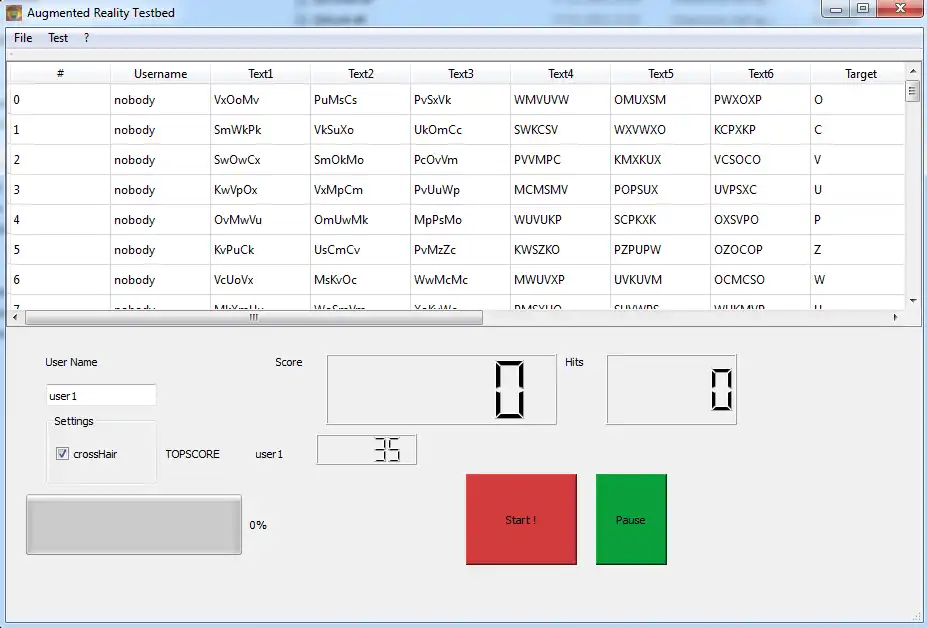Click the Text3 column header

[x=460, y=73]
